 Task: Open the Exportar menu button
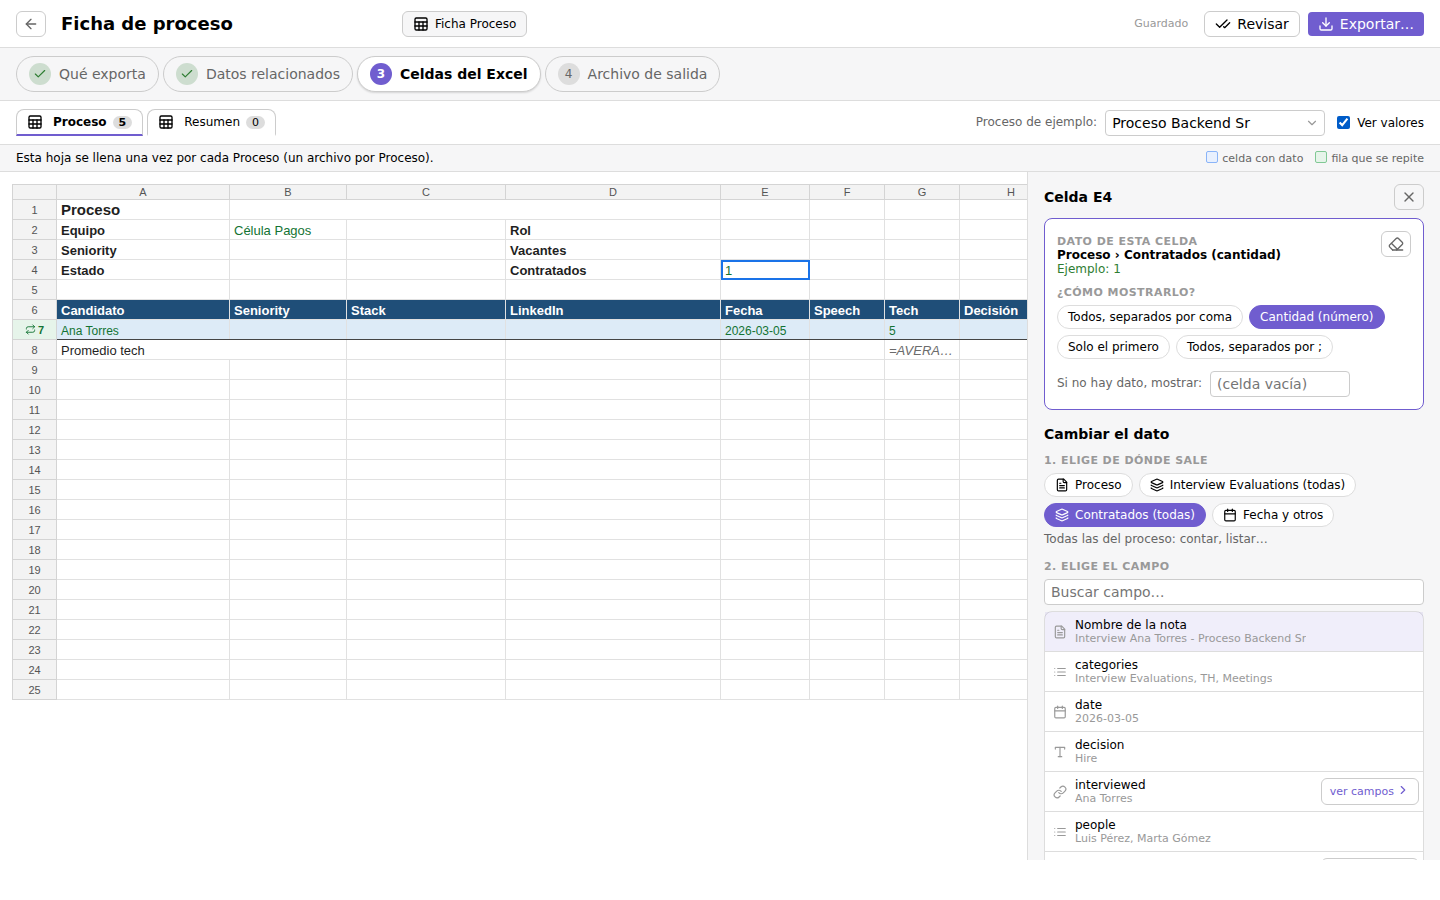point(1365,24)
